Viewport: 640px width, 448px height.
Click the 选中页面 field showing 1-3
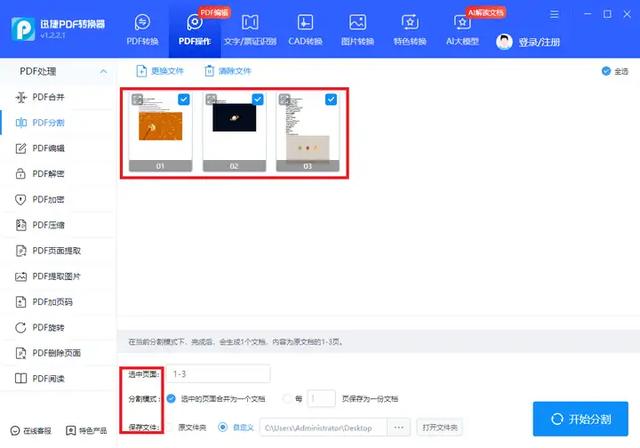point(218,374)
